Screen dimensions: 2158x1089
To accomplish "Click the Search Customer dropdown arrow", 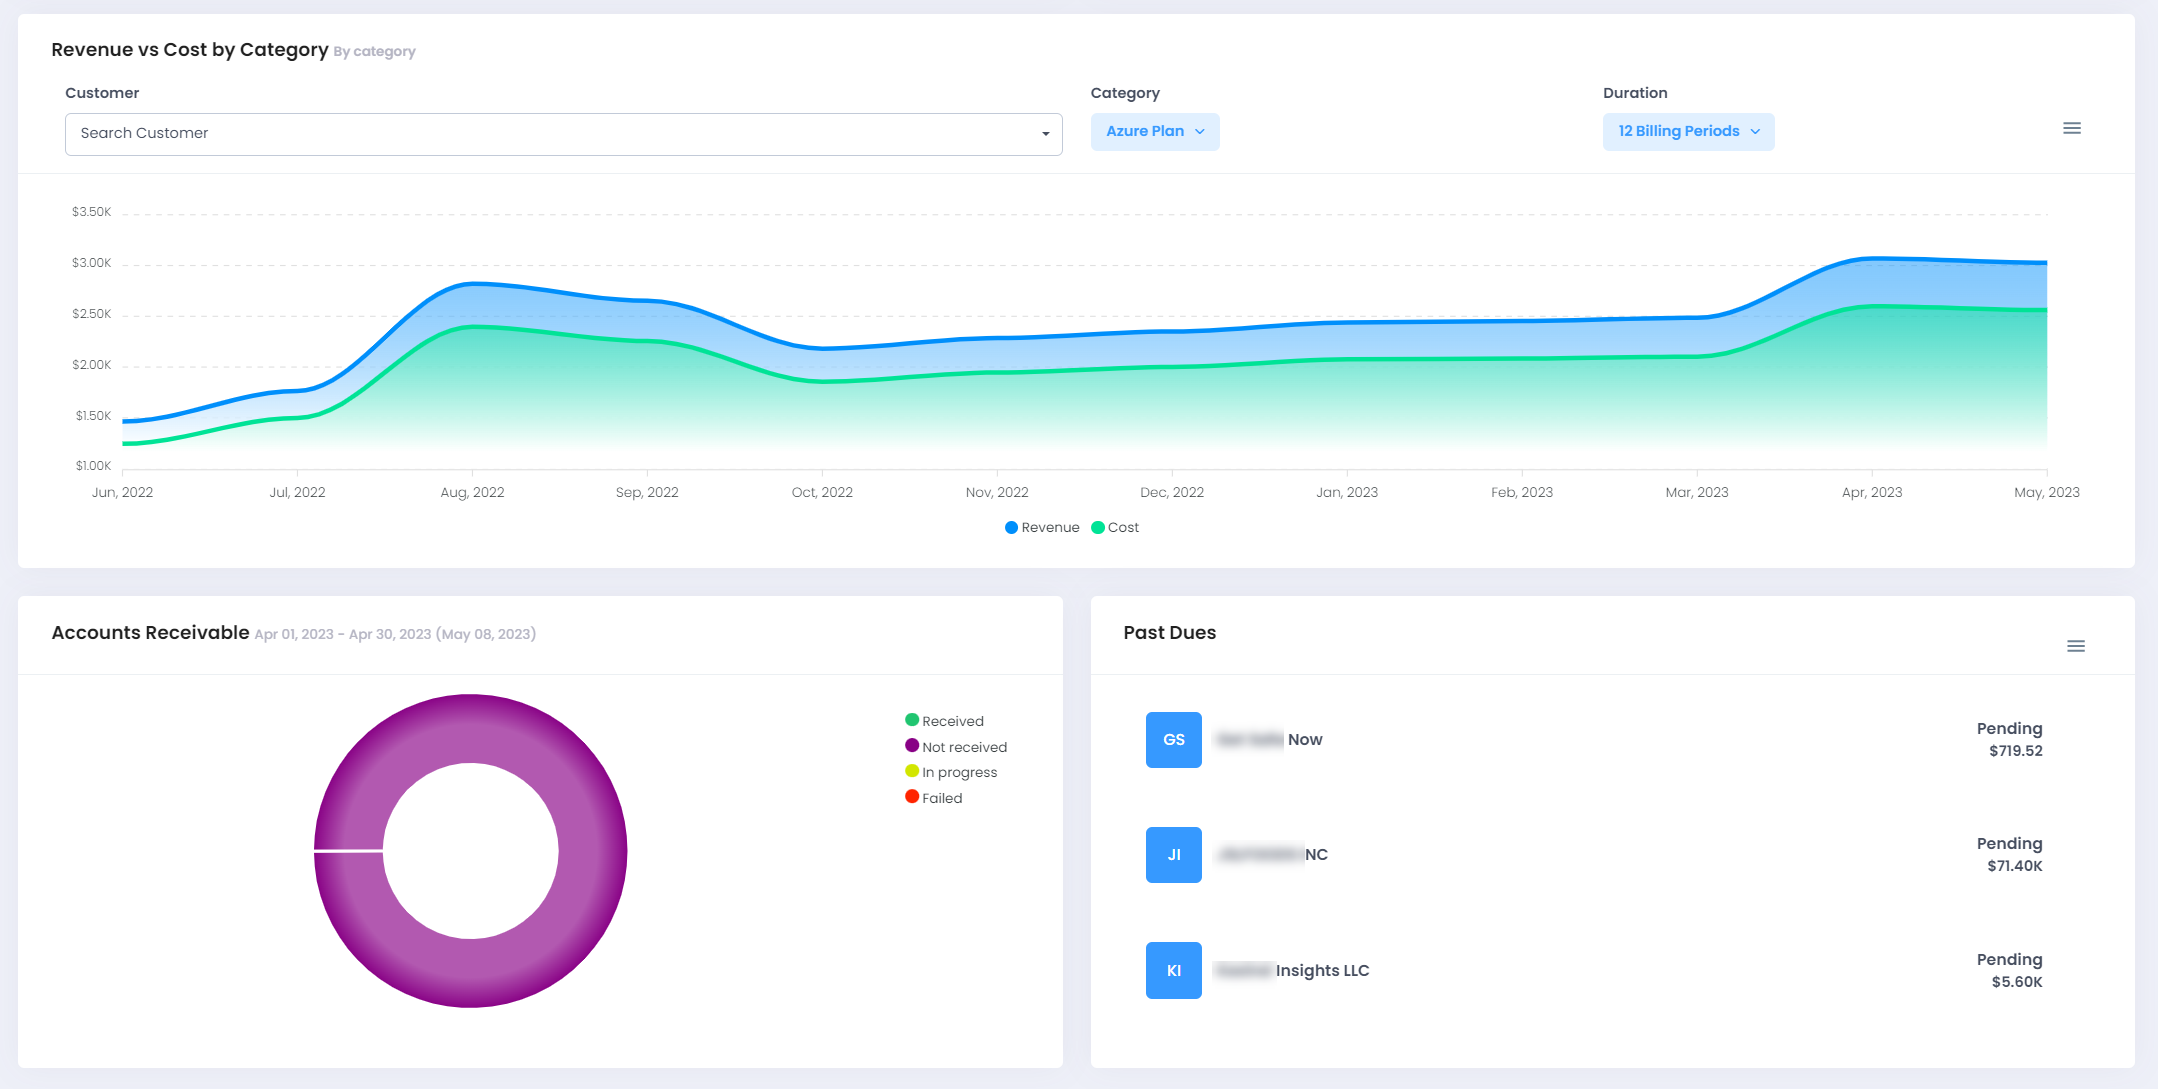I will point(1045,134).
